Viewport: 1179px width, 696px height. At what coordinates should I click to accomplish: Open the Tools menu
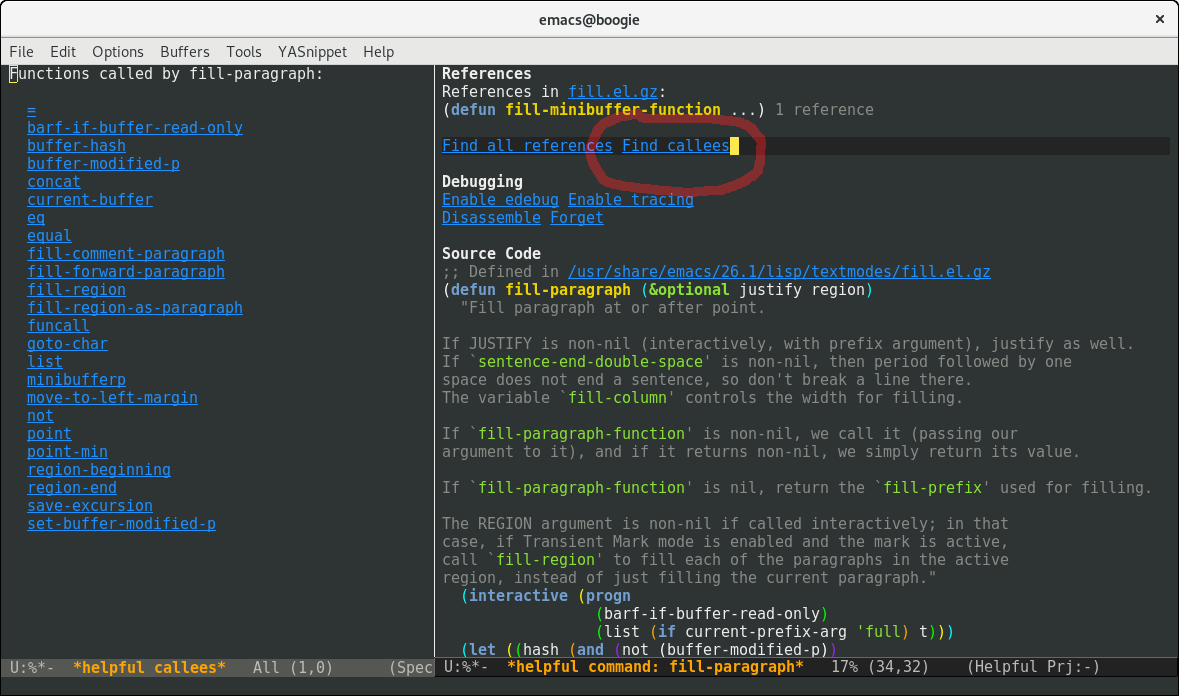point(244,52)
